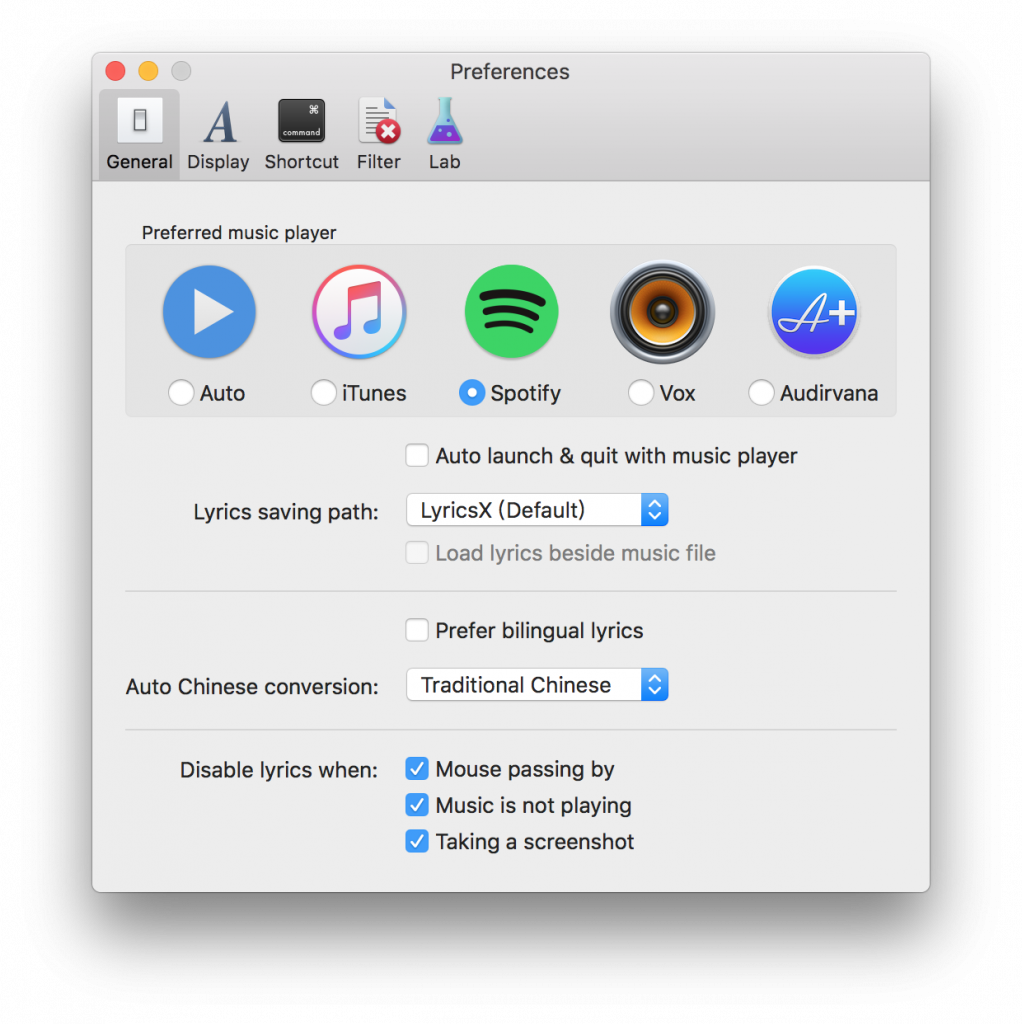Open the Lab tab
Viewport: 1022px width, 1024px height.
(x=445, y=135)
